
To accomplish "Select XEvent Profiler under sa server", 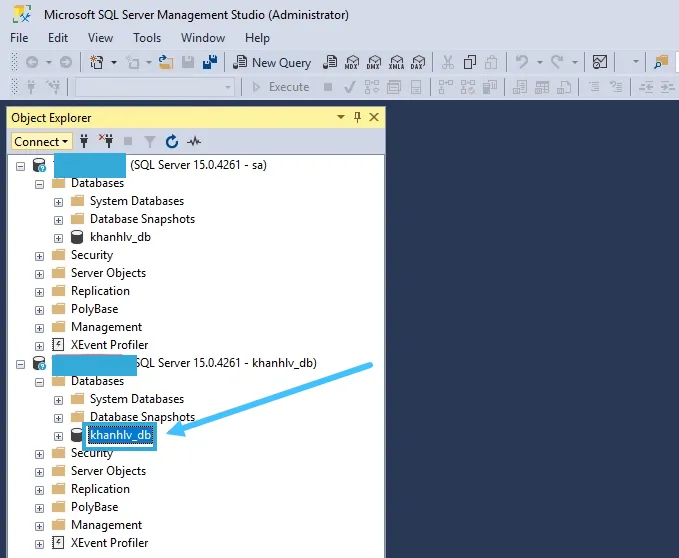I will [110, 345].
